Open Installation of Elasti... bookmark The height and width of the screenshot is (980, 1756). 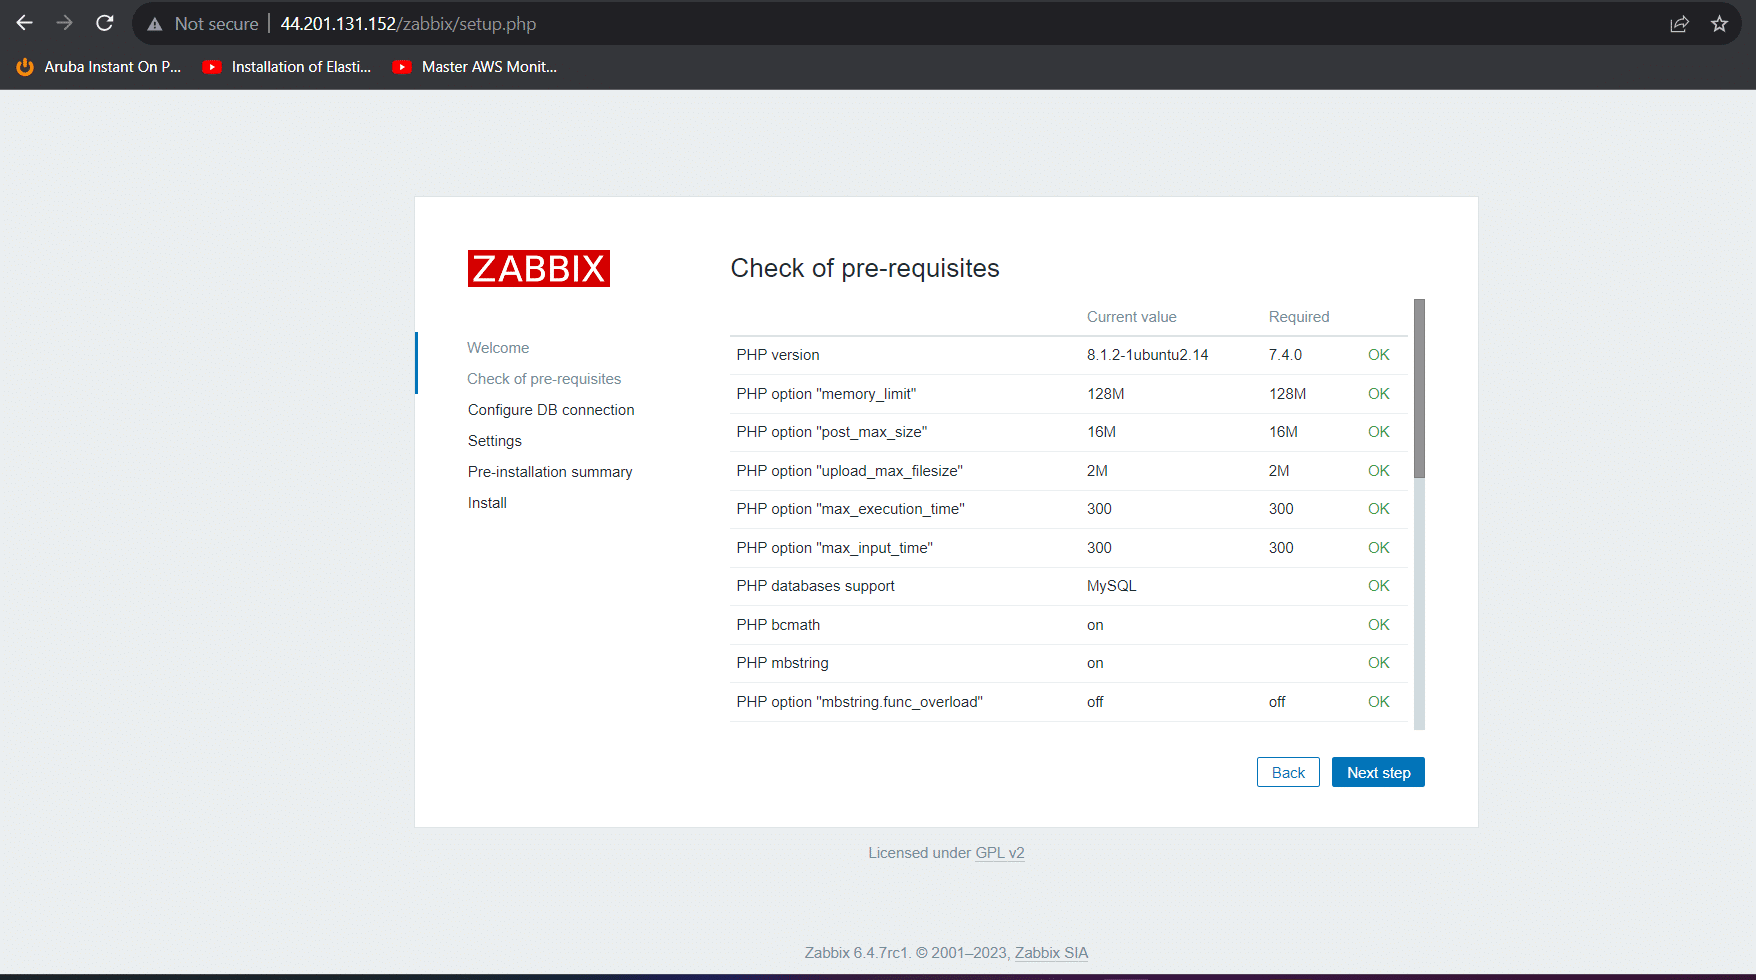coord(287,67)
